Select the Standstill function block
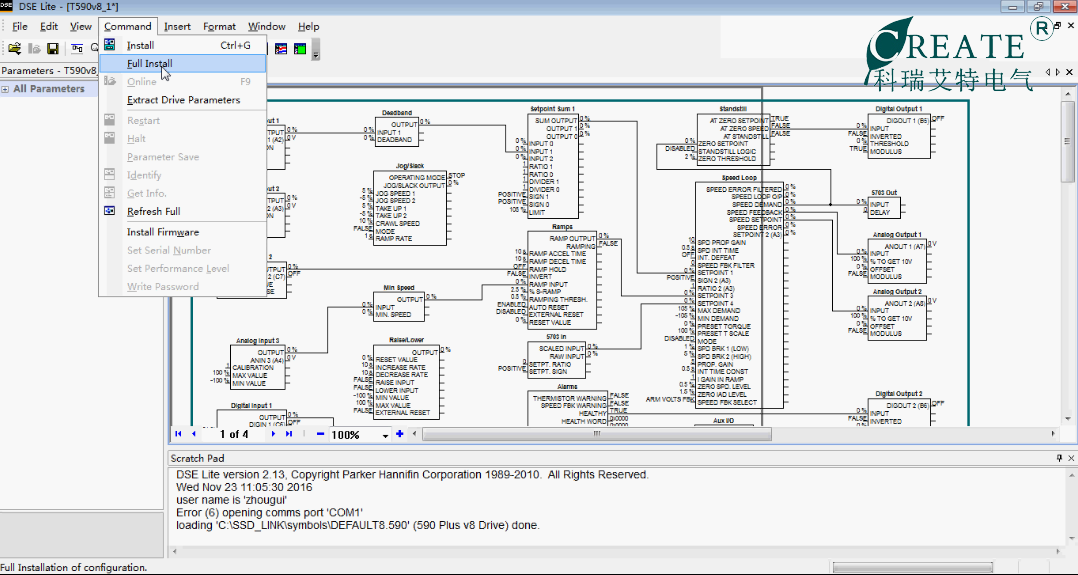This screenshot has height=575, width=1078. click(734, 140)
